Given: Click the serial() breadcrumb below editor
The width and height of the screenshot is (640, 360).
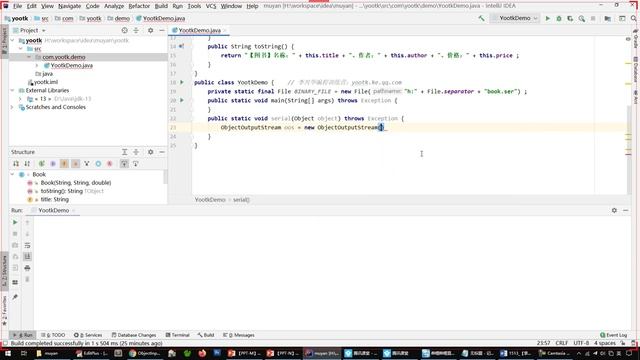Looking at the screenshot, I should pos(241,200).
